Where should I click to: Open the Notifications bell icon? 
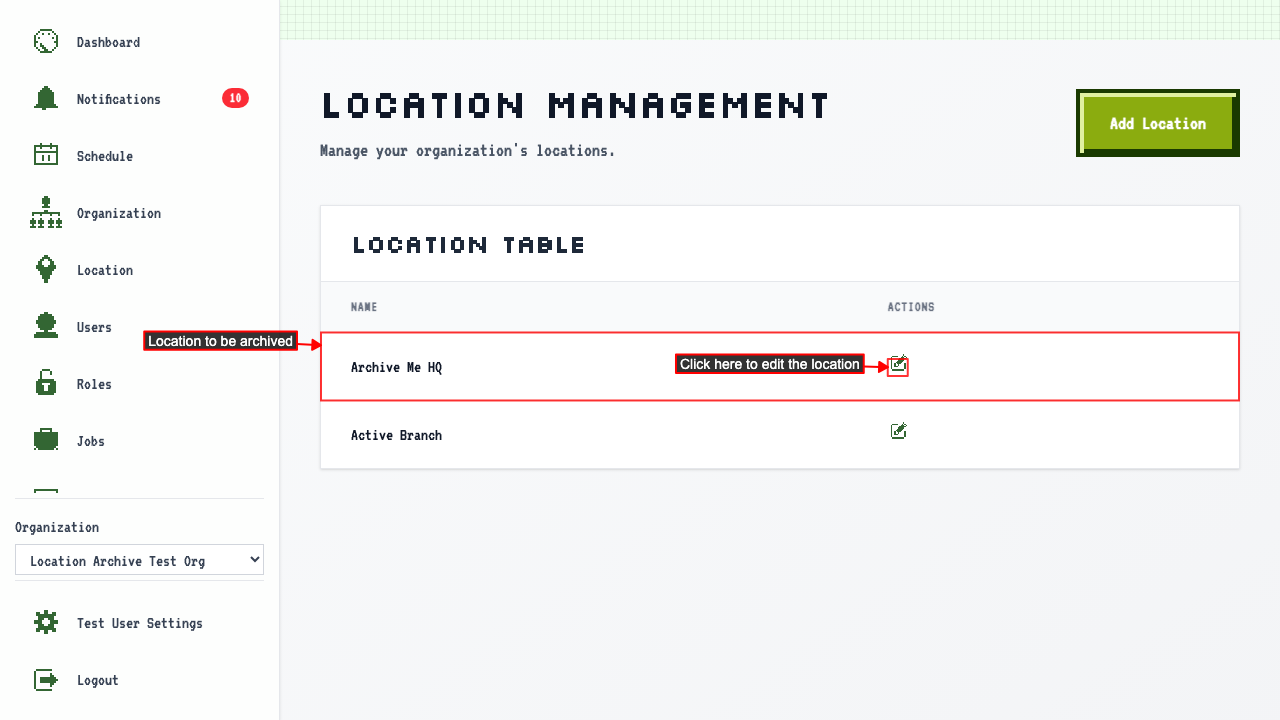click(46, 99)
